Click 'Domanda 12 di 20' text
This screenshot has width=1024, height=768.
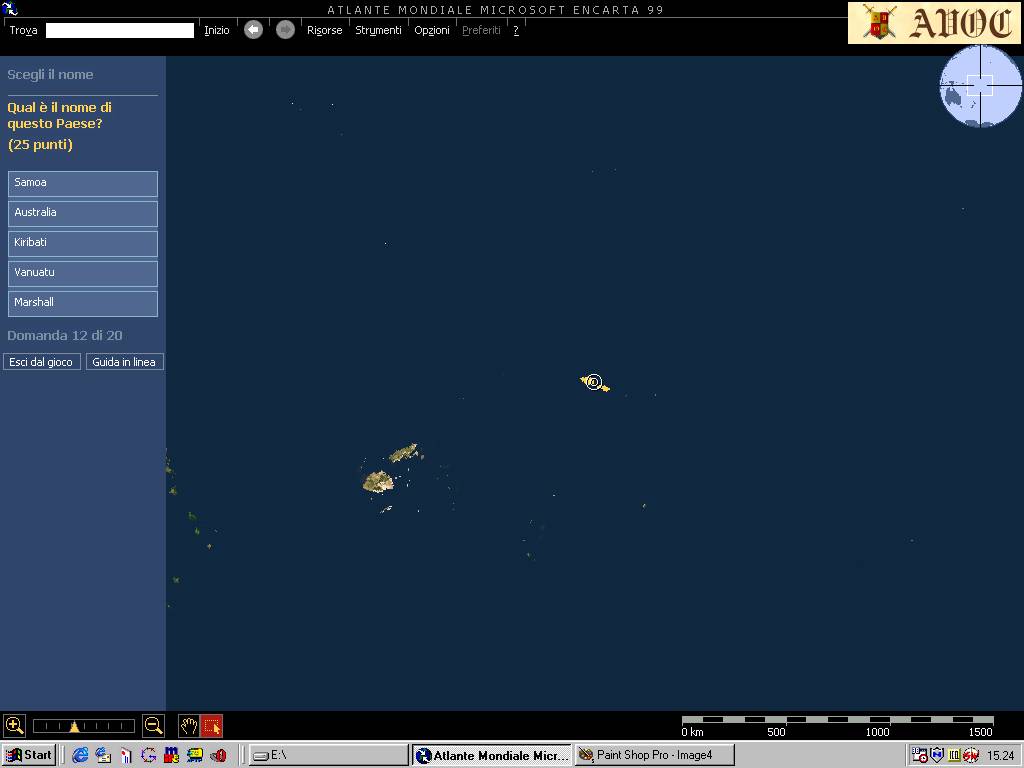65,336
